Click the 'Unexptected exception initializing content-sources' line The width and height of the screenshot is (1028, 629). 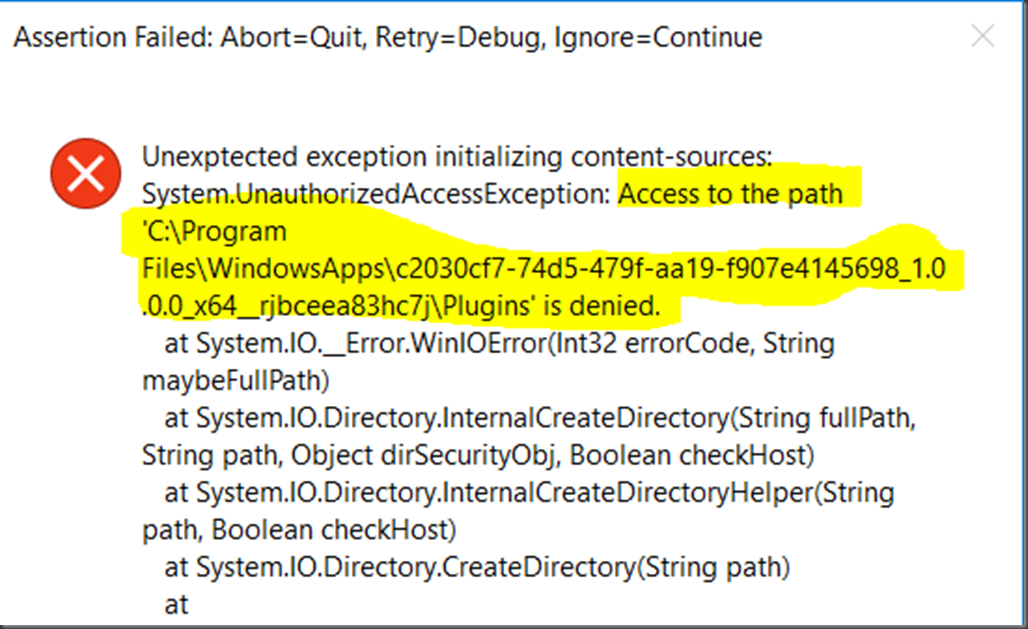(458, 157)
